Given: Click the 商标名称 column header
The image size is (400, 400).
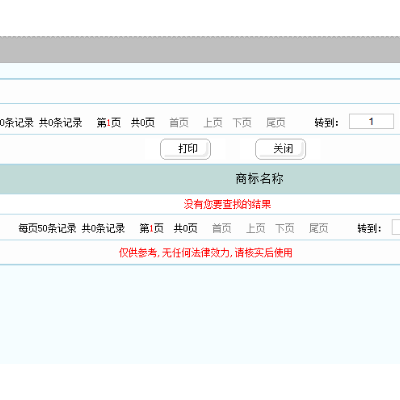Looking at the screenshot, I should tap(259, 179).
